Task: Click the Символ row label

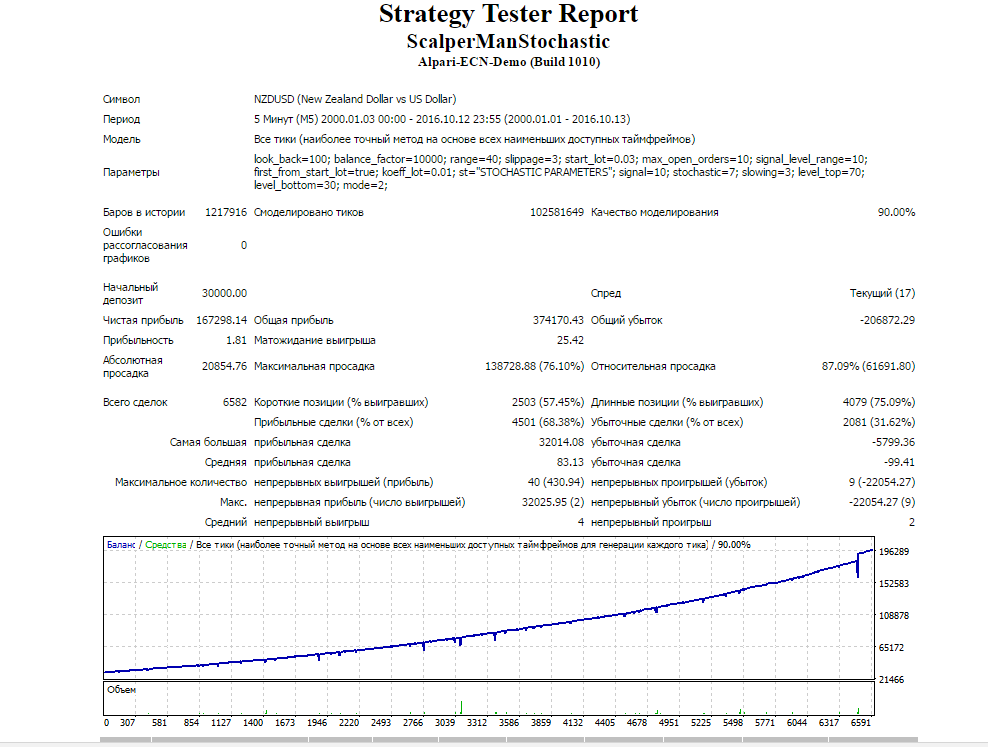Action: point(122,99)
